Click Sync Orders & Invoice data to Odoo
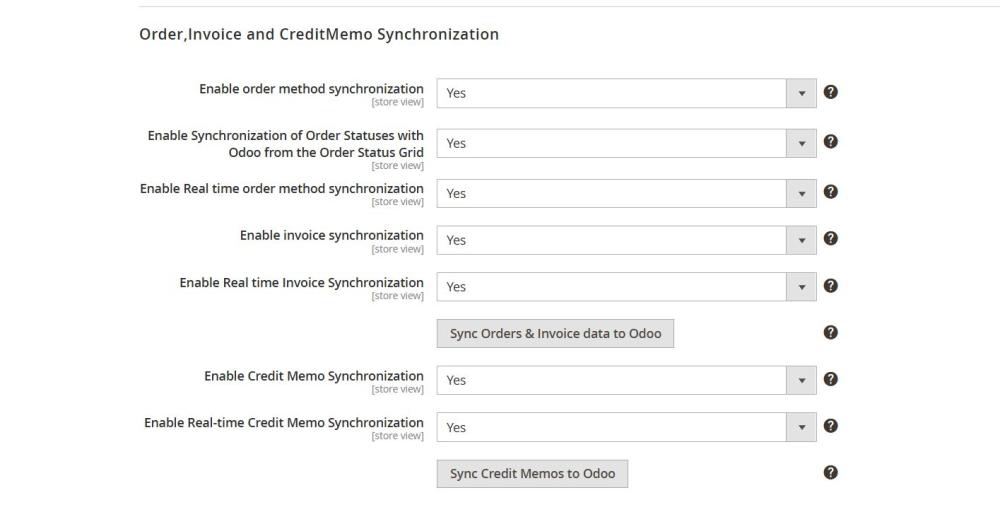 [555, 333]
